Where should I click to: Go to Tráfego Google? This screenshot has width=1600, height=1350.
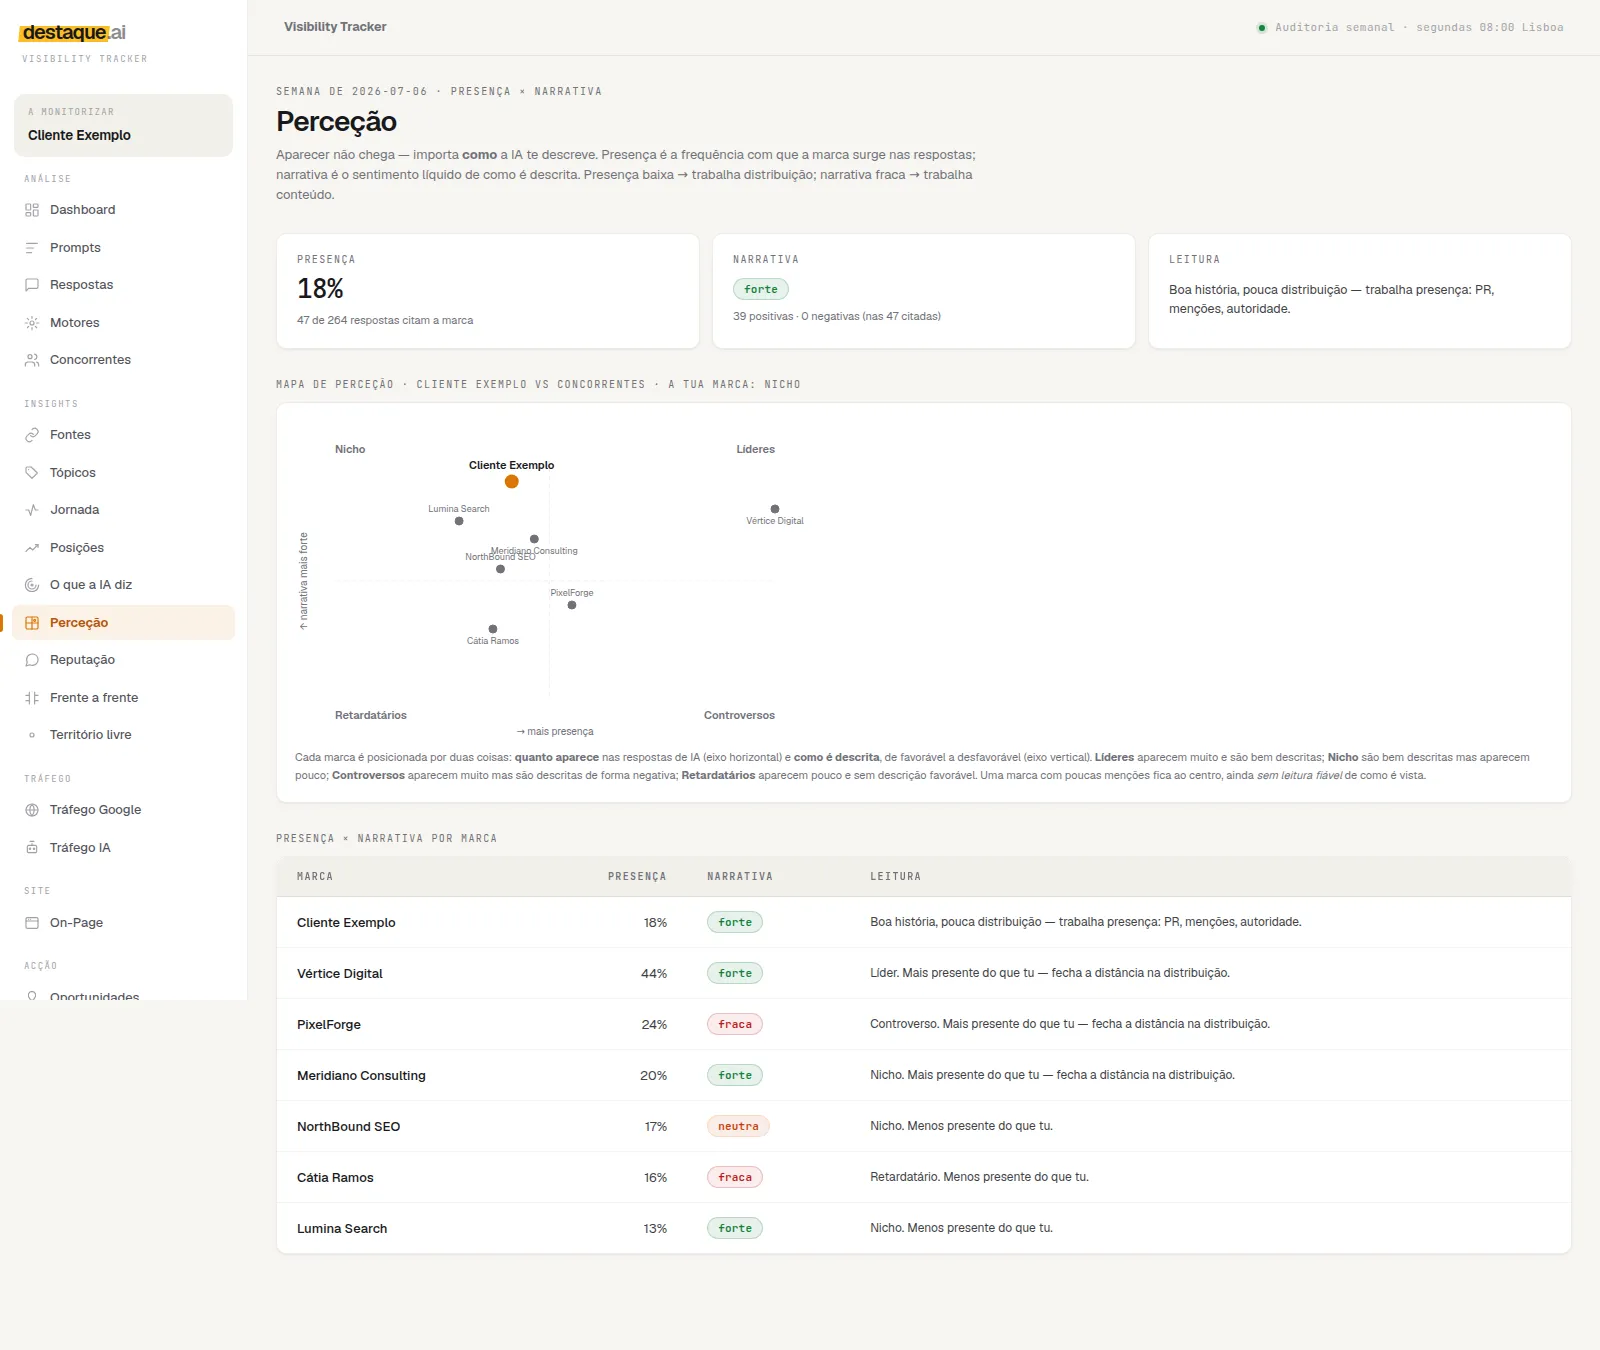point(124,810)
